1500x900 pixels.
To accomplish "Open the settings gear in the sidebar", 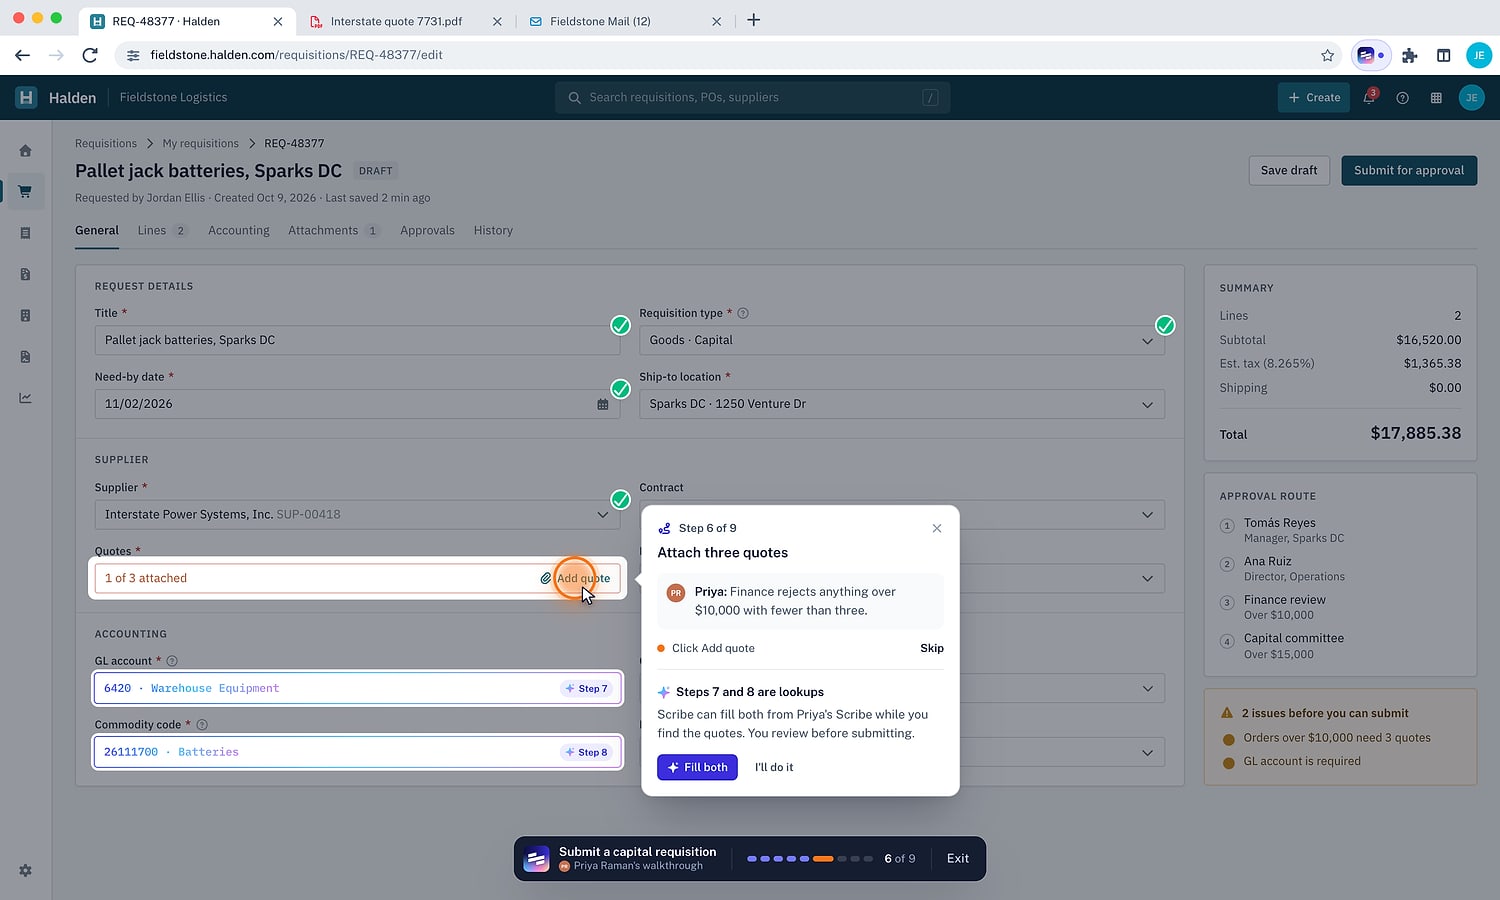I will point(25,871).
